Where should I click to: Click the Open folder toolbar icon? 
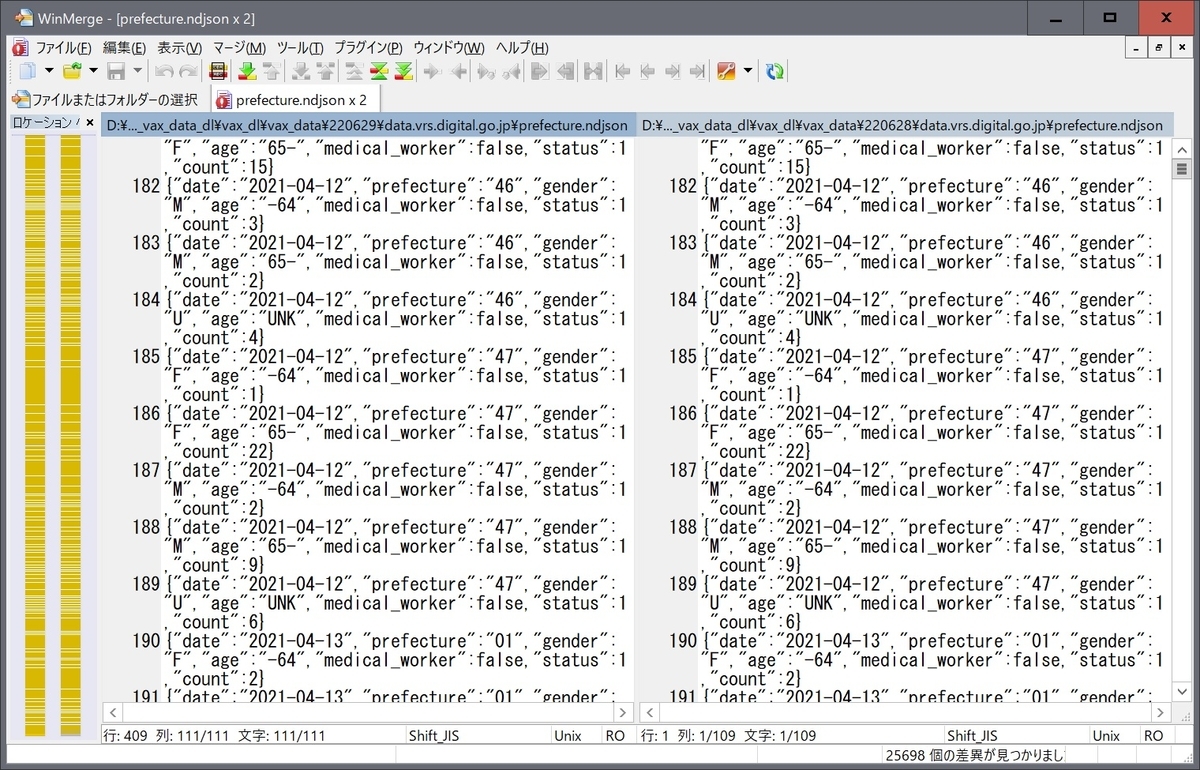coord(72,71)
